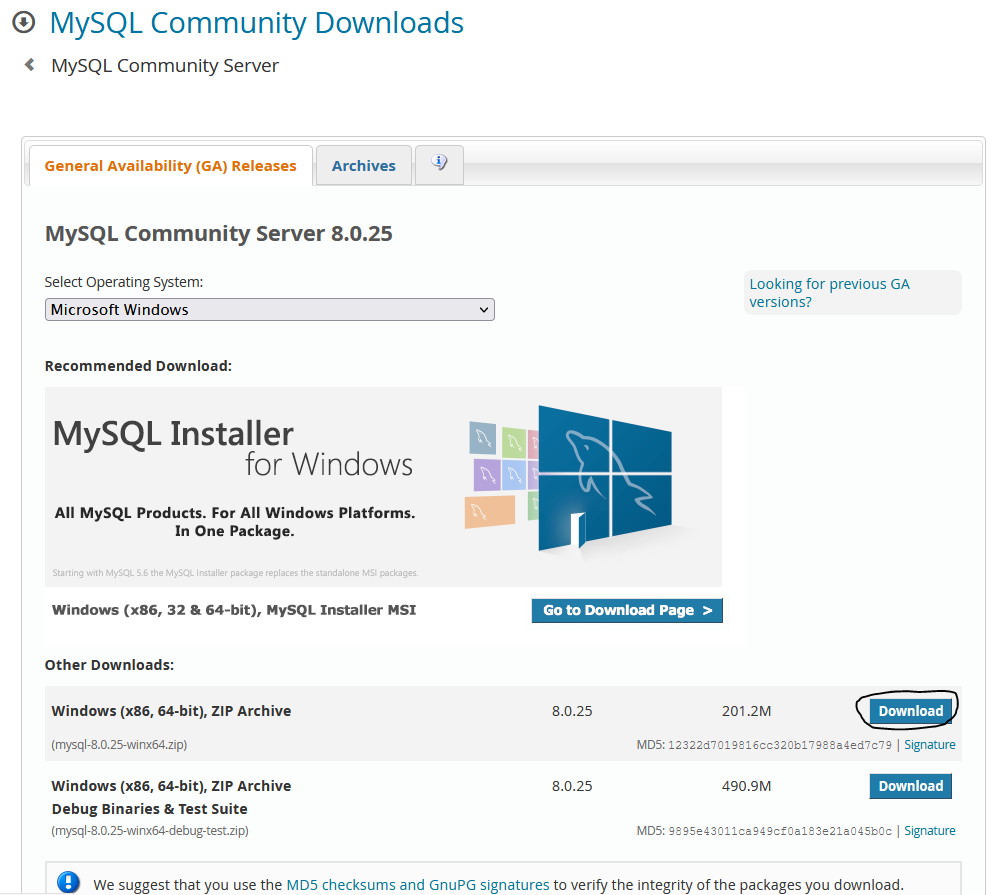1003x895 pixels.
Task: Click the dropdown arrow on Microsoft Windows selector
Action: point(484,309)
